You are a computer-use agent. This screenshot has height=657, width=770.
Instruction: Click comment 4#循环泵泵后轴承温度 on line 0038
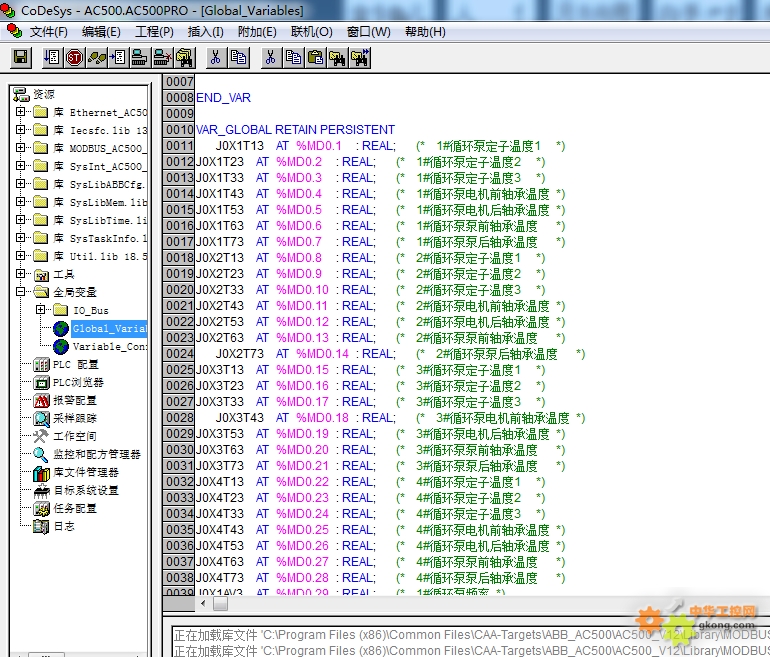[476, 578]
